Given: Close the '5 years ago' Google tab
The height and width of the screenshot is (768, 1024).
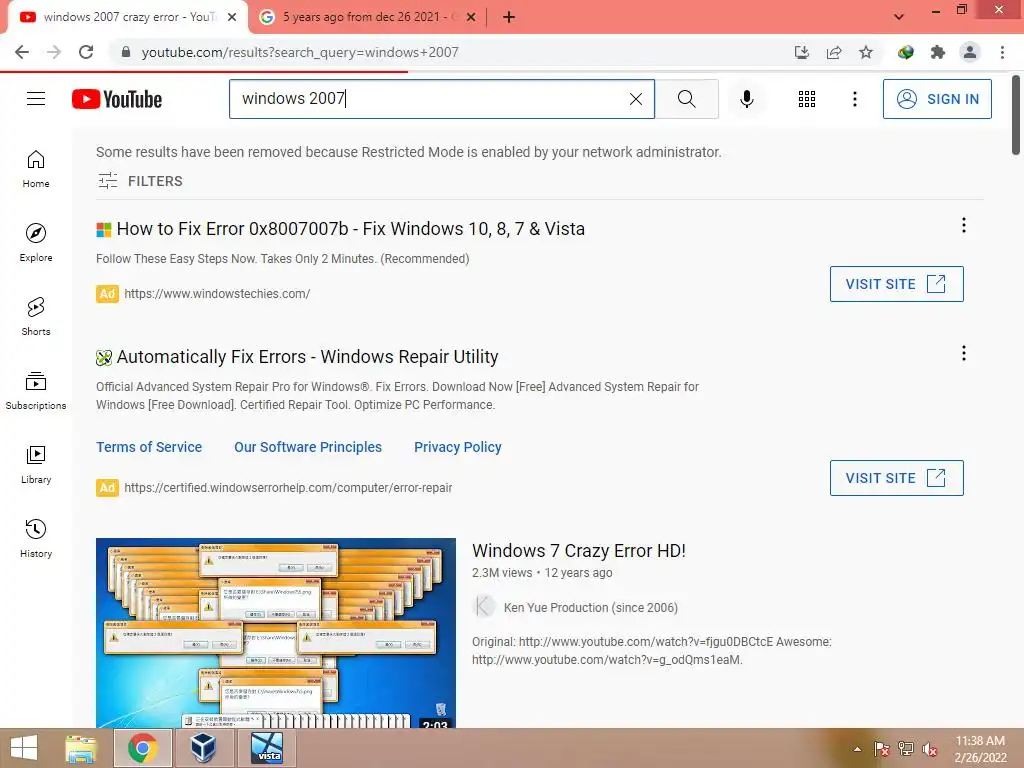Looking at the screenshot, I should click(x=471, y=17).
